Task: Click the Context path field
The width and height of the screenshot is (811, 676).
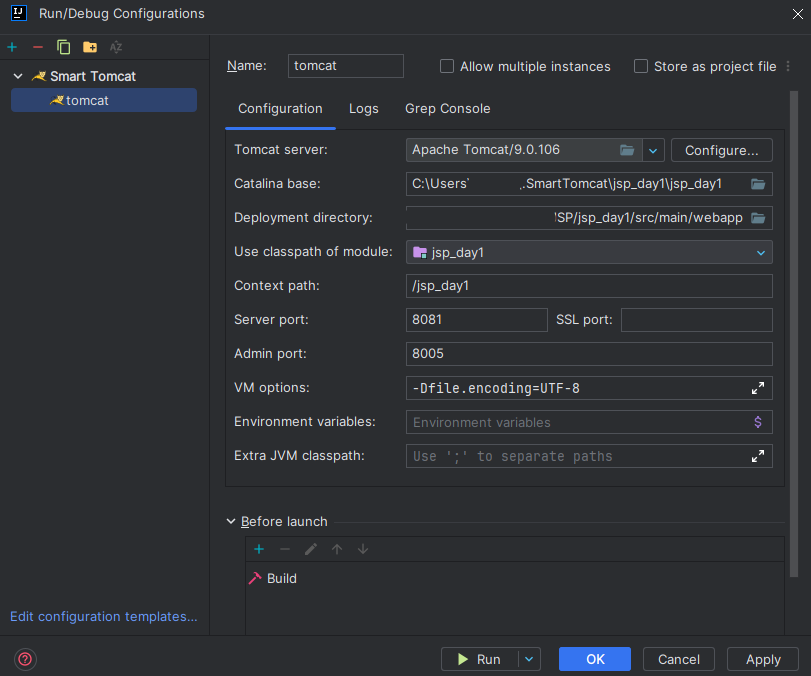Action: coord(589,286)
